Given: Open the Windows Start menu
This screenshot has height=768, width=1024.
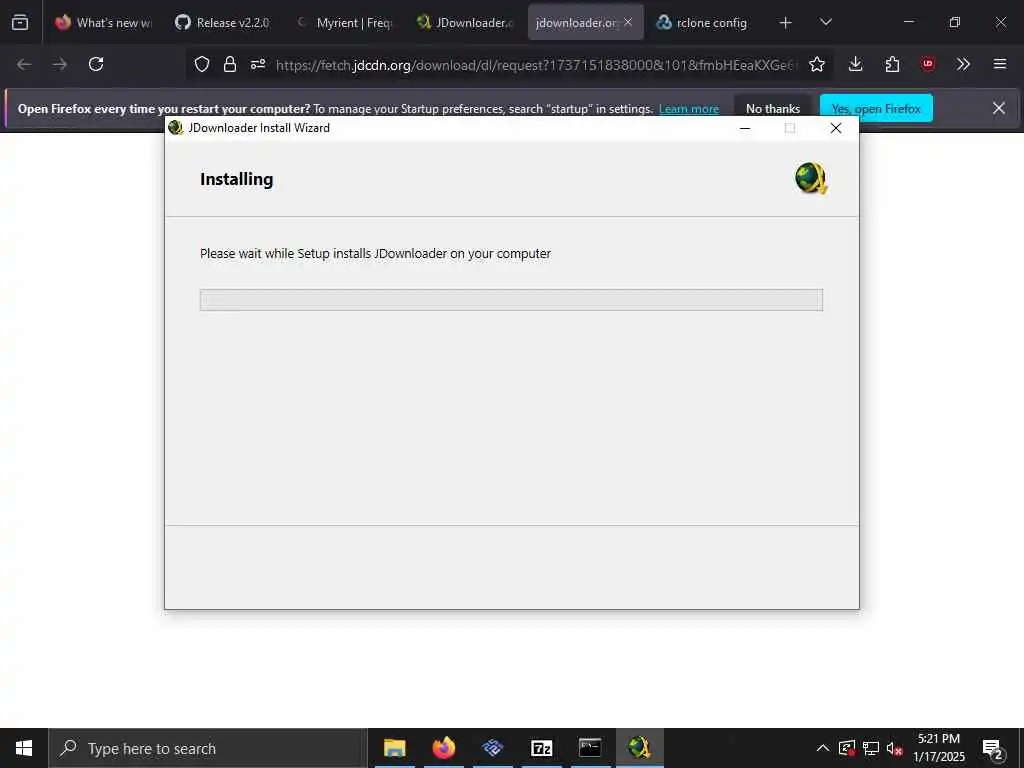Looking at the screenshot, I should [24, 748].
